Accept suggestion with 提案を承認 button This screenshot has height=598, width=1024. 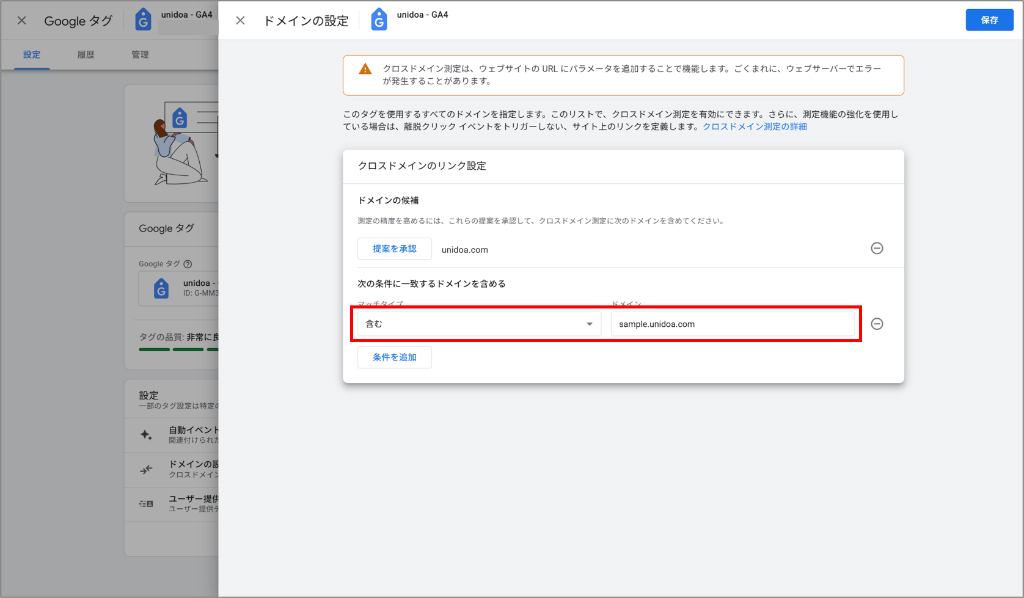coord(394,249)
